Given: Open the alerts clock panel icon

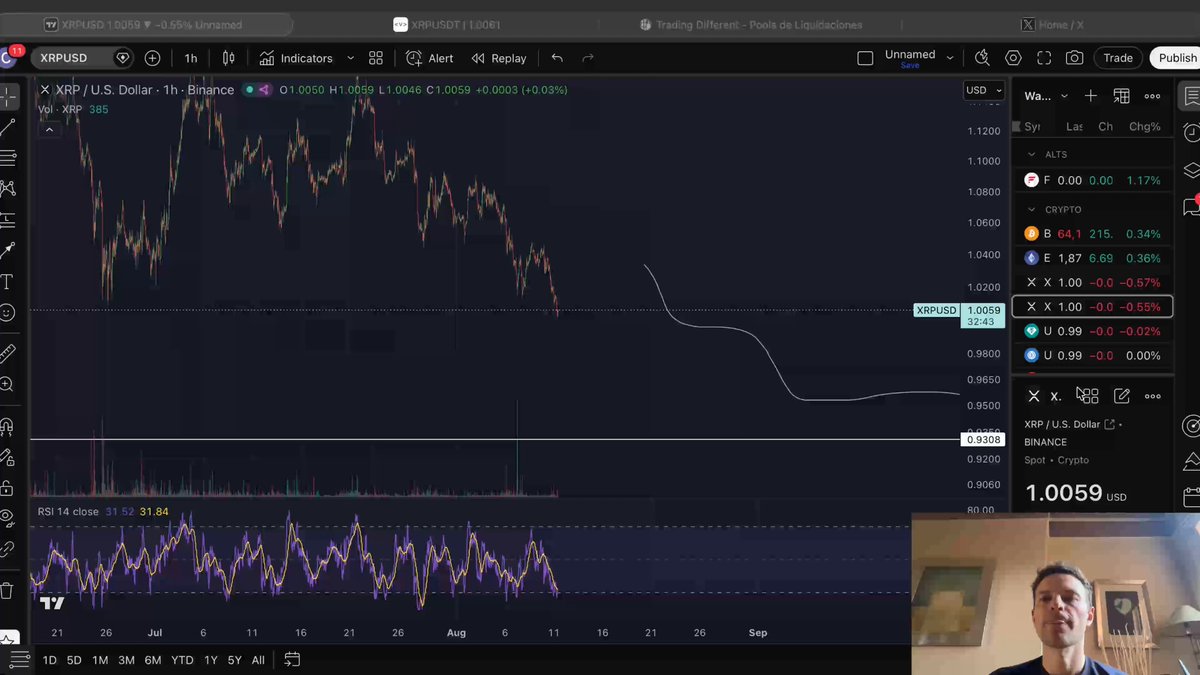Looking at the screenshot, I should pos(1191,133).
